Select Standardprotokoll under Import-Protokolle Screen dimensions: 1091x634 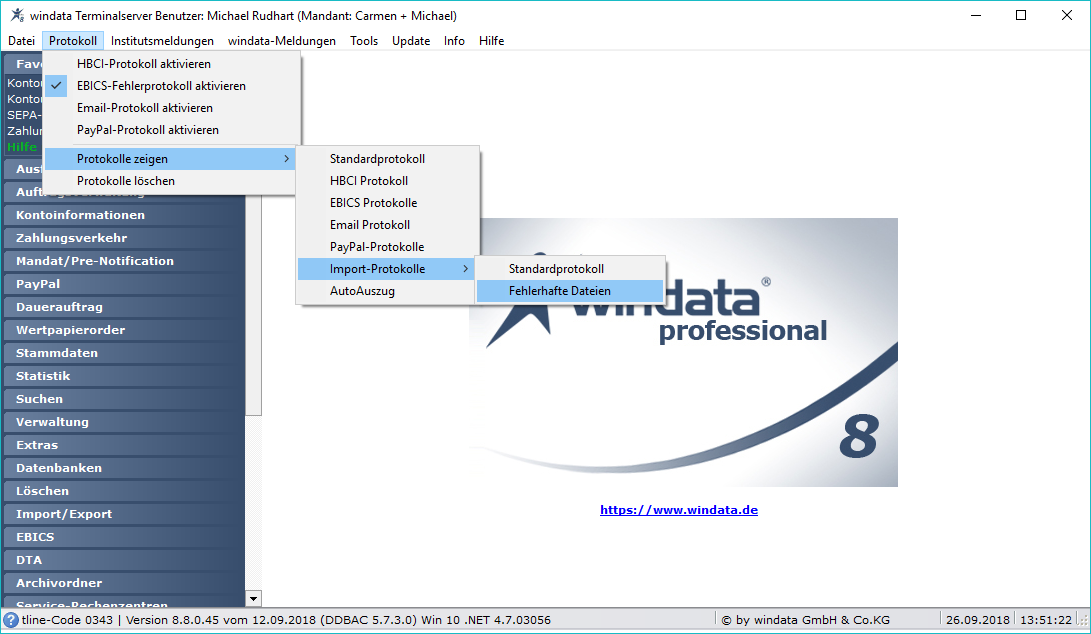click(x=570, y=269)
